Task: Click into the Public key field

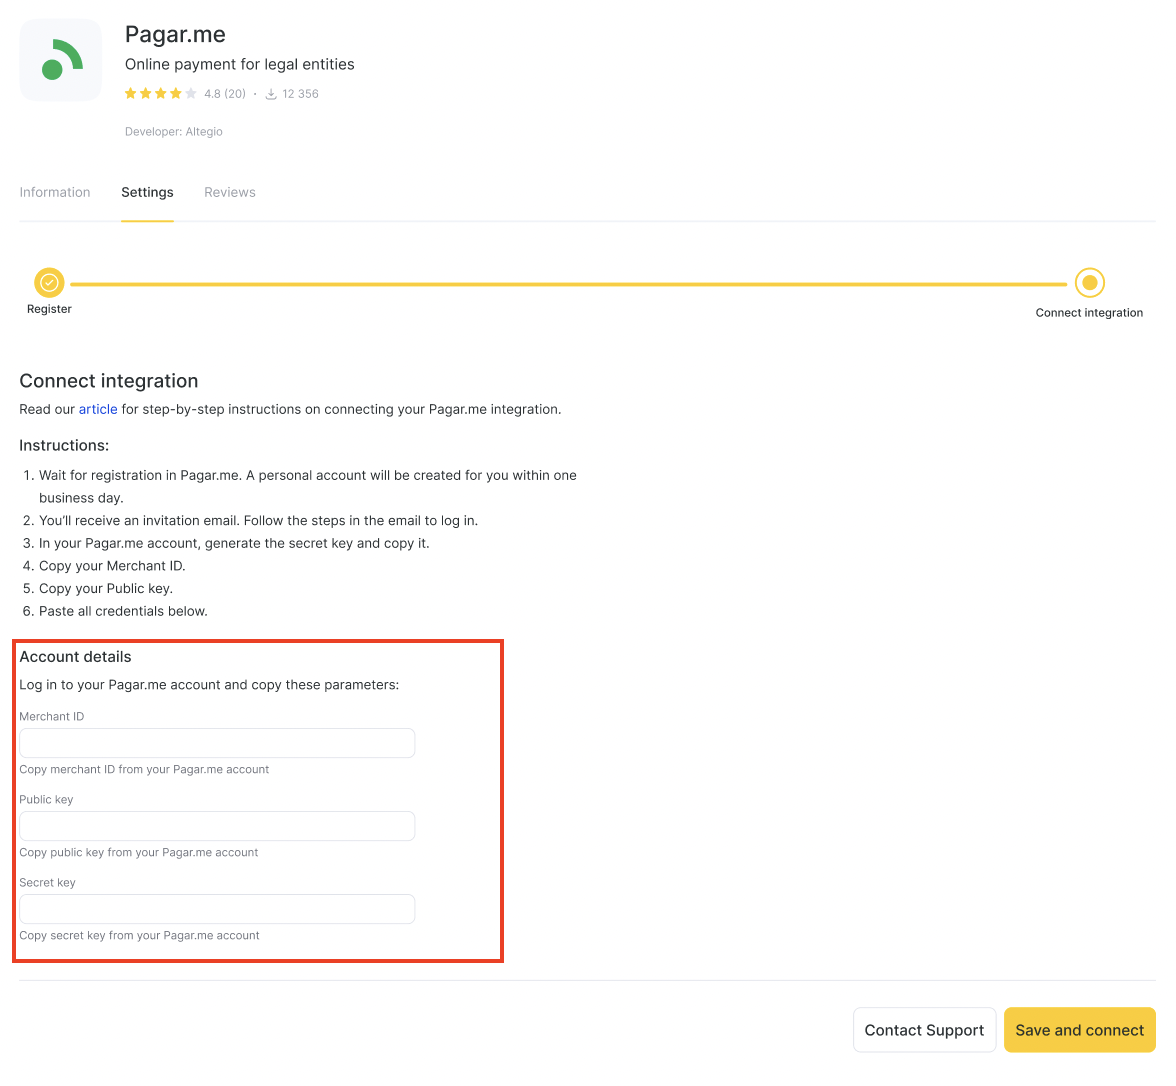Action: tap(217, 826)
